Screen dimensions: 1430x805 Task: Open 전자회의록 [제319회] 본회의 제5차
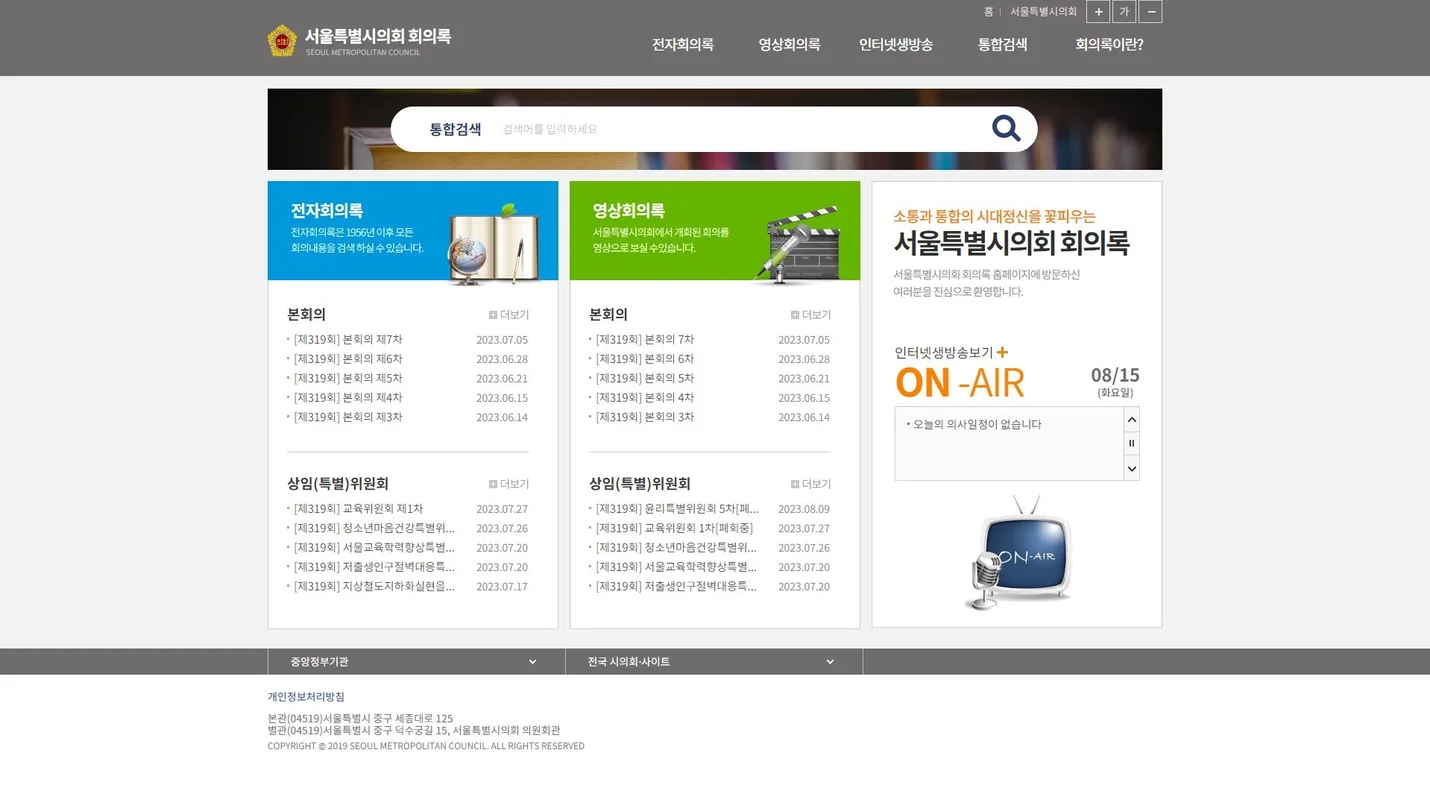pyautogui.click(x=348, y=378)
